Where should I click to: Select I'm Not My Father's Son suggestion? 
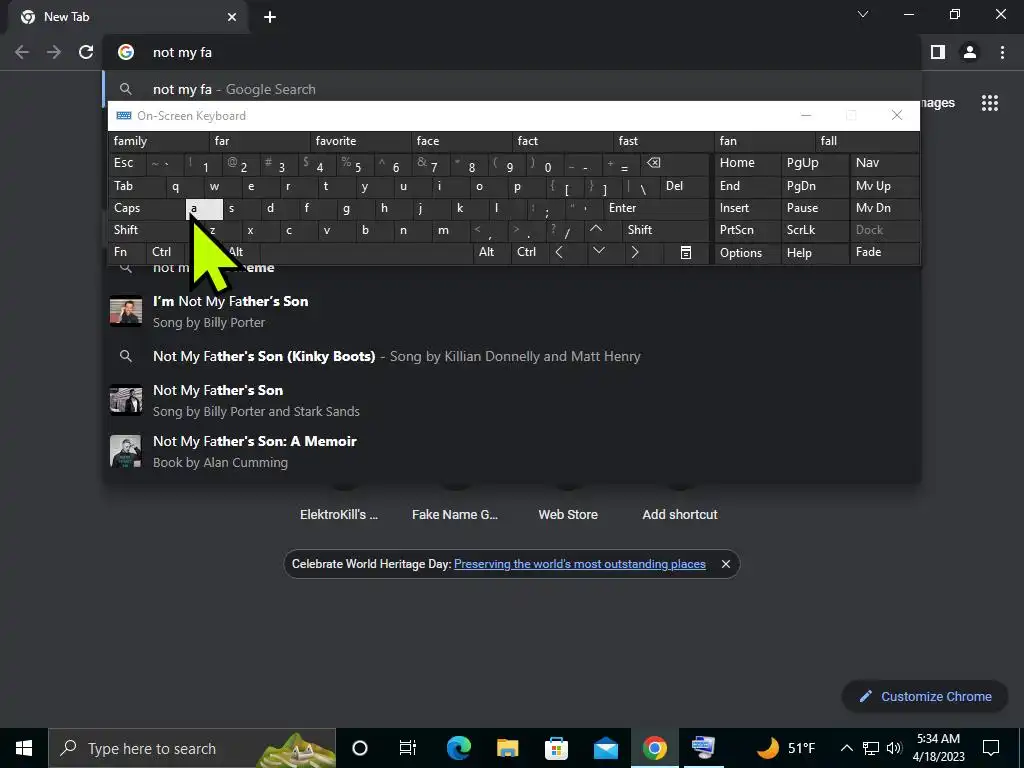[513, 312]
